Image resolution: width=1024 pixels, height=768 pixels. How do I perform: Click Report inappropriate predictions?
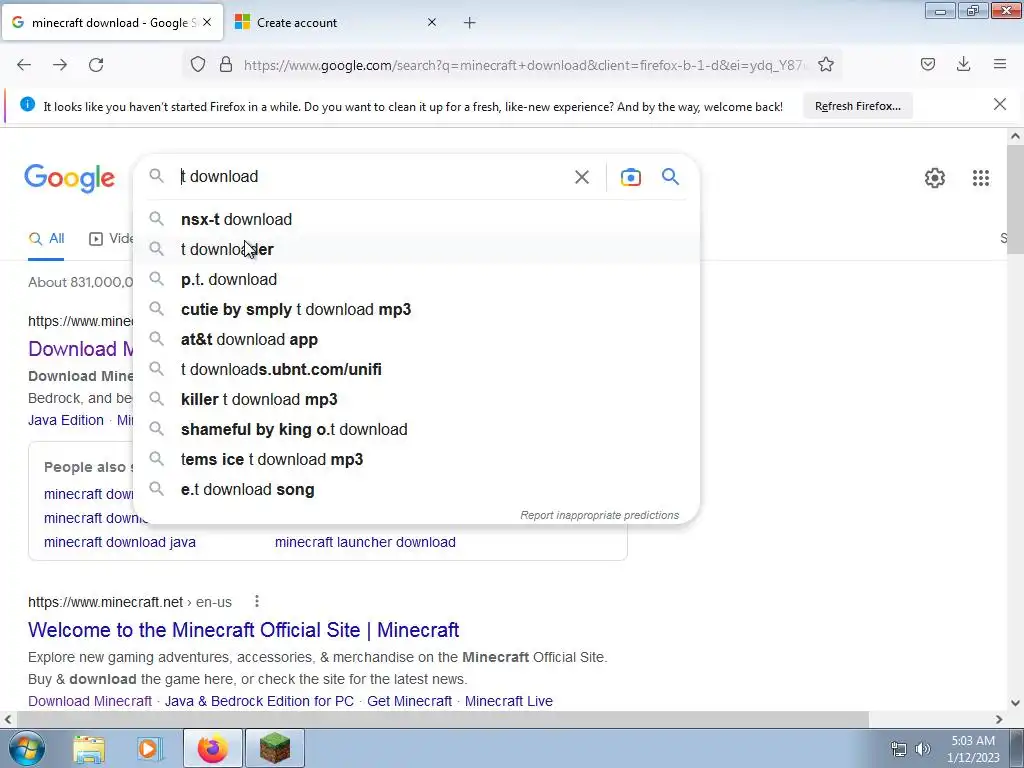coord(600,515)
